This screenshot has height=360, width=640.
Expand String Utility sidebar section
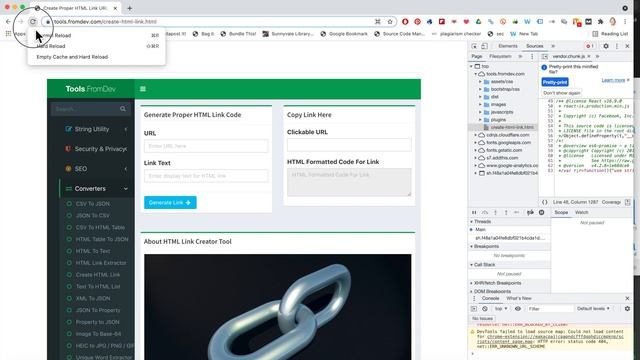pyautogui.click(x=97, y=129)
